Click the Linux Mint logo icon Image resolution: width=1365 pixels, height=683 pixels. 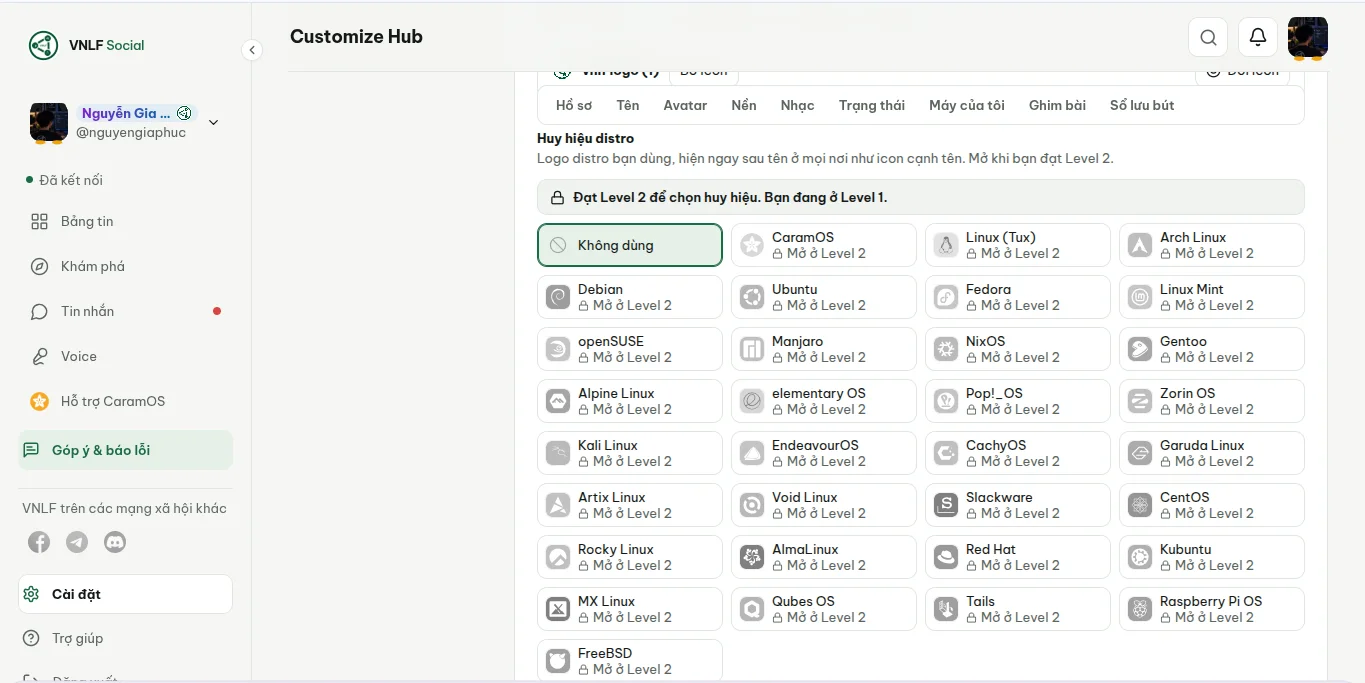click(1140, 297)
